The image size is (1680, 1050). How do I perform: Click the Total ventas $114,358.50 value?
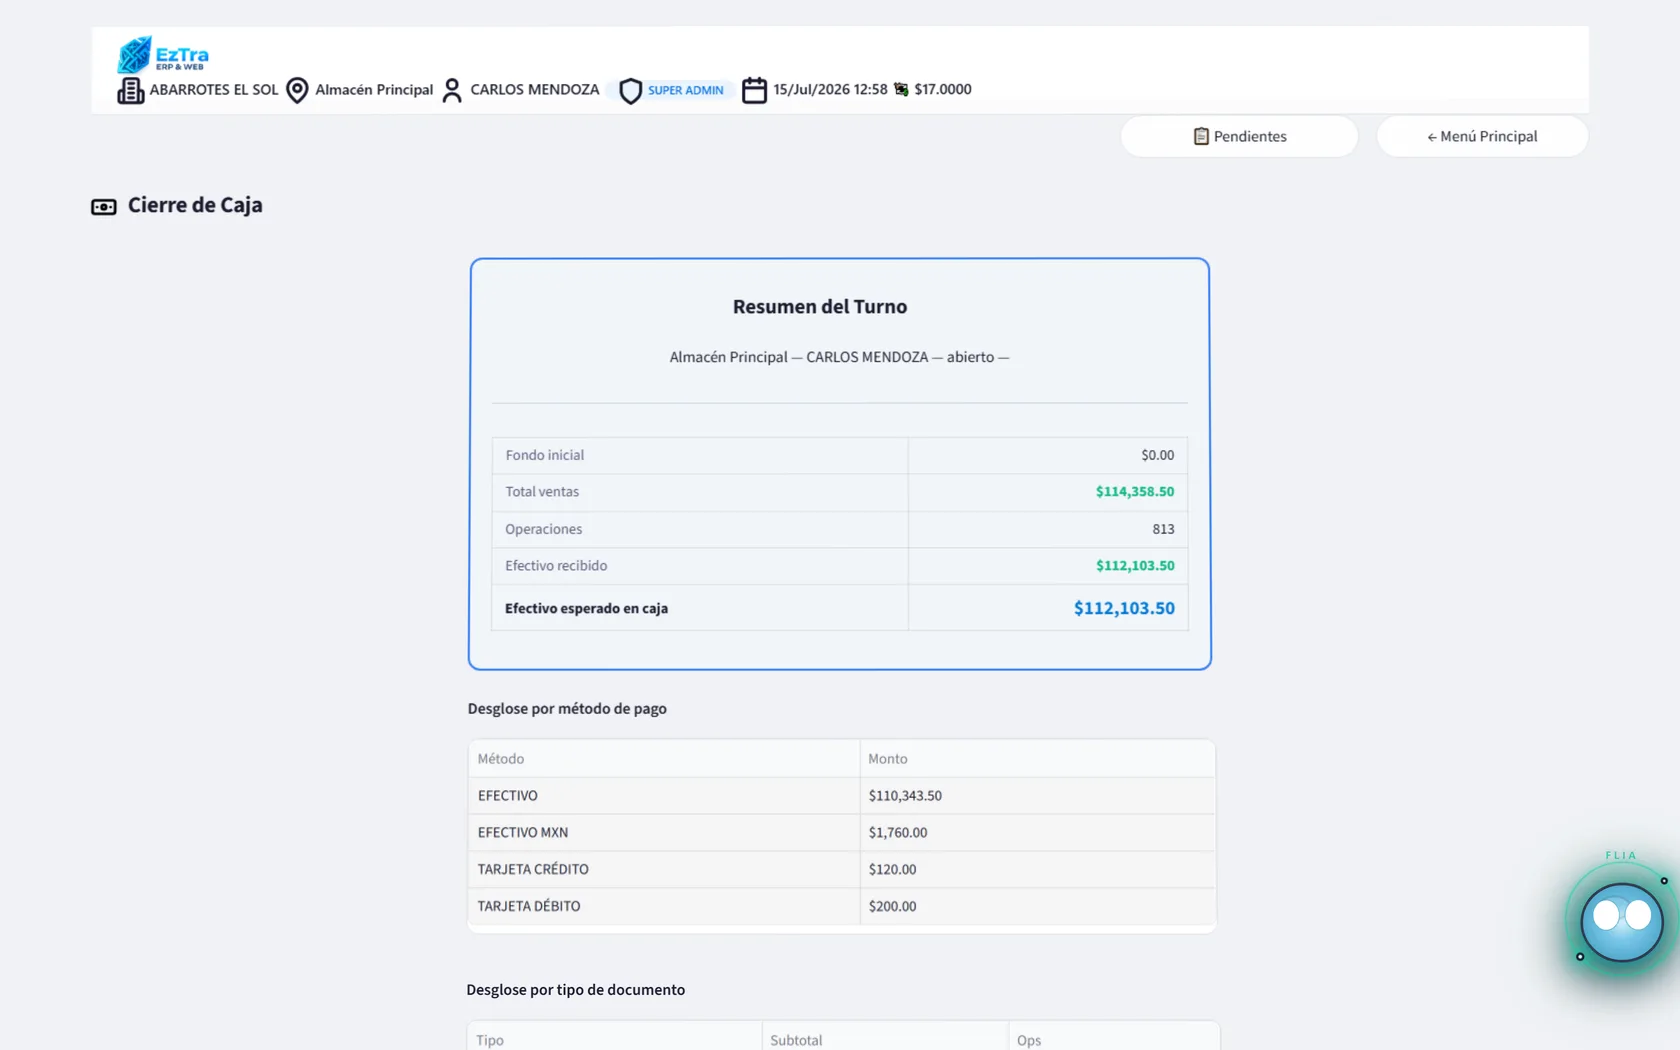[1135, 492]
